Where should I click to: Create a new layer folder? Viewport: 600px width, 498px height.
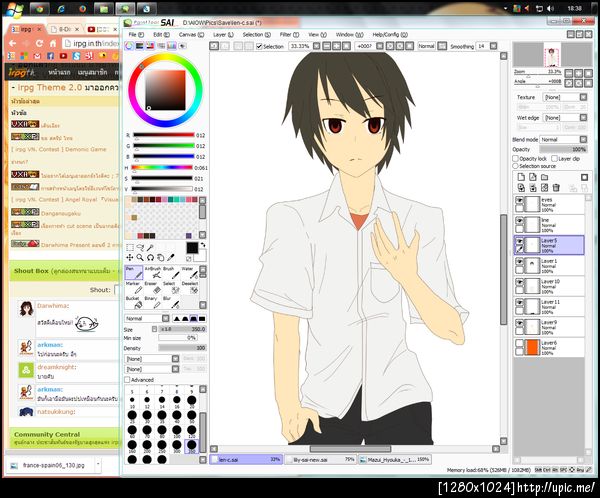(x=545, y=177)
